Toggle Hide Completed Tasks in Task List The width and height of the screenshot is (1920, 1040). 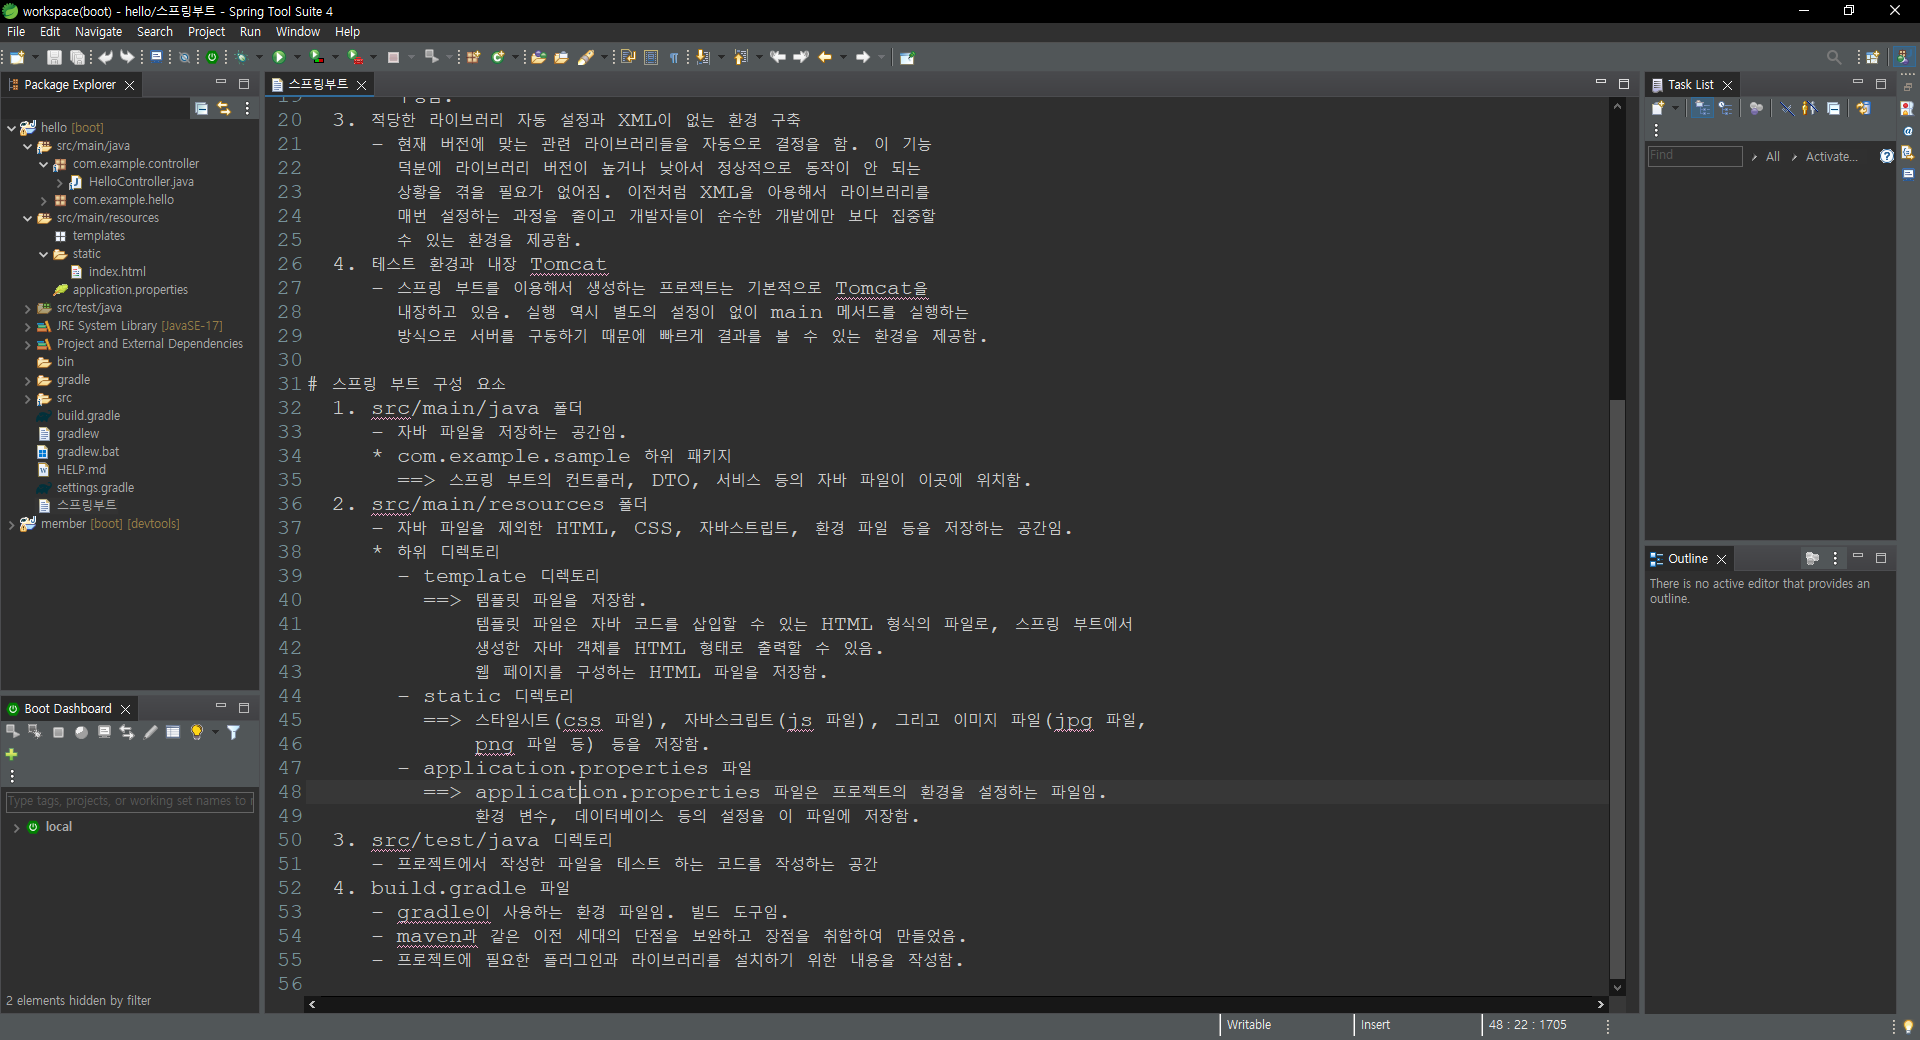1786,108
